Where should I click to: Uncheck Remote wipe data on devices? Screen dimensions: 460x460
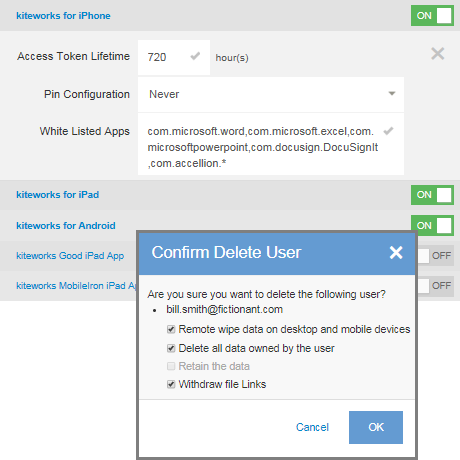tap(171, 330)
